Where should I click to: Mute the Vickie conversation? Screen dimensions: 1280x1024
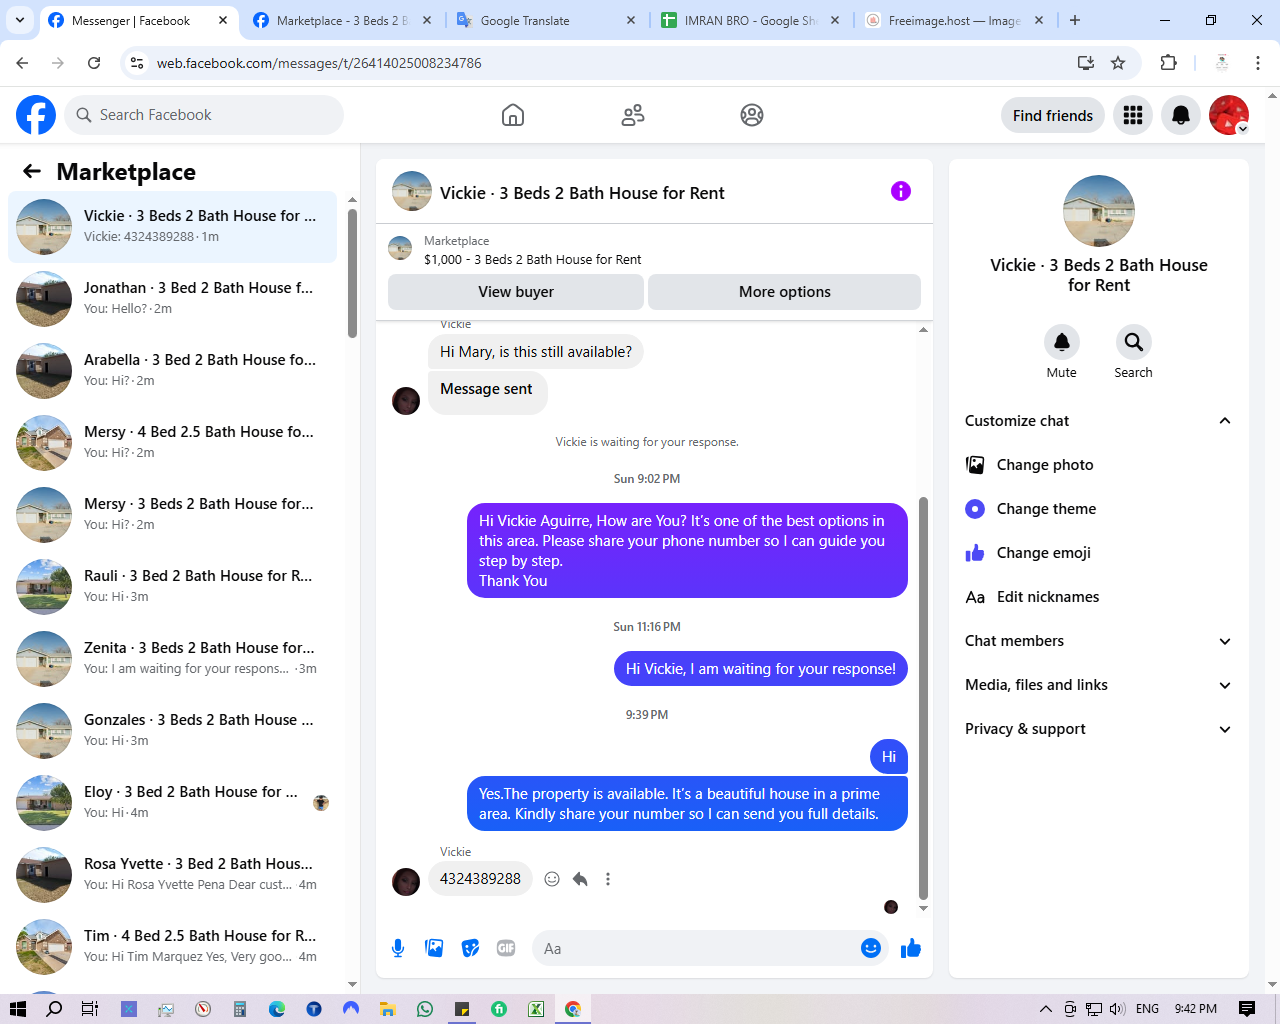tap(1062, 342)
